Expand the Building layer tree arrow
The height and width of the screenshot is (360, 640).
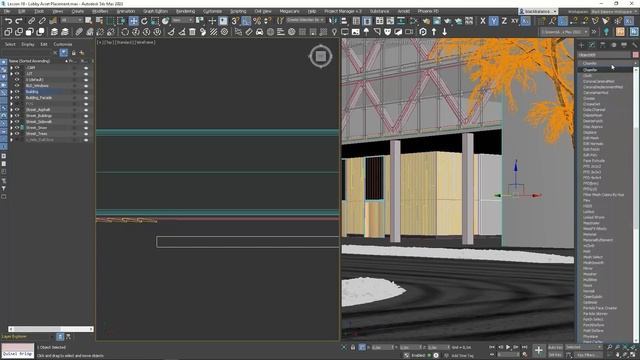tap(11, 92)
